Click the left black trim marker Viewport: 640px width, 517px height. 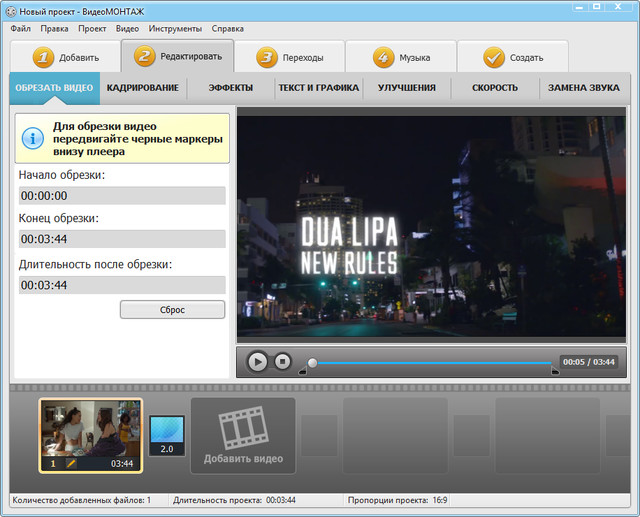303,372
